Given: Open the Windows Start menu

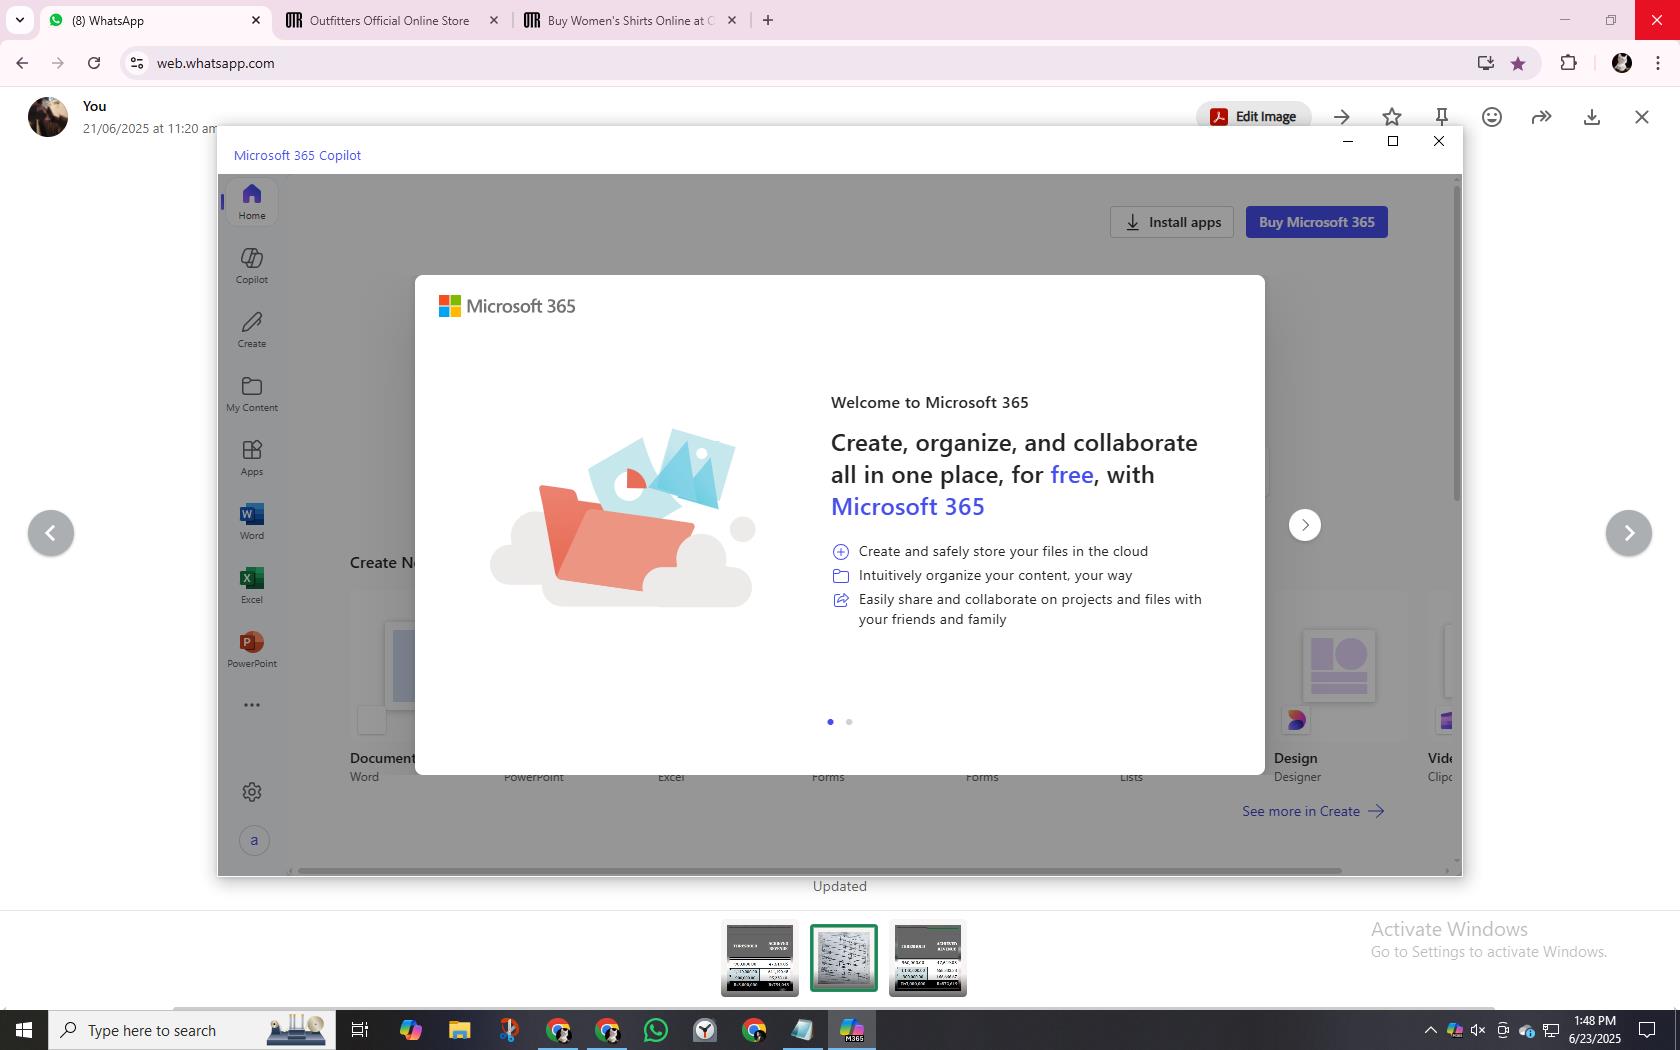Looking at the screenshot, I should pos(24,1030).
